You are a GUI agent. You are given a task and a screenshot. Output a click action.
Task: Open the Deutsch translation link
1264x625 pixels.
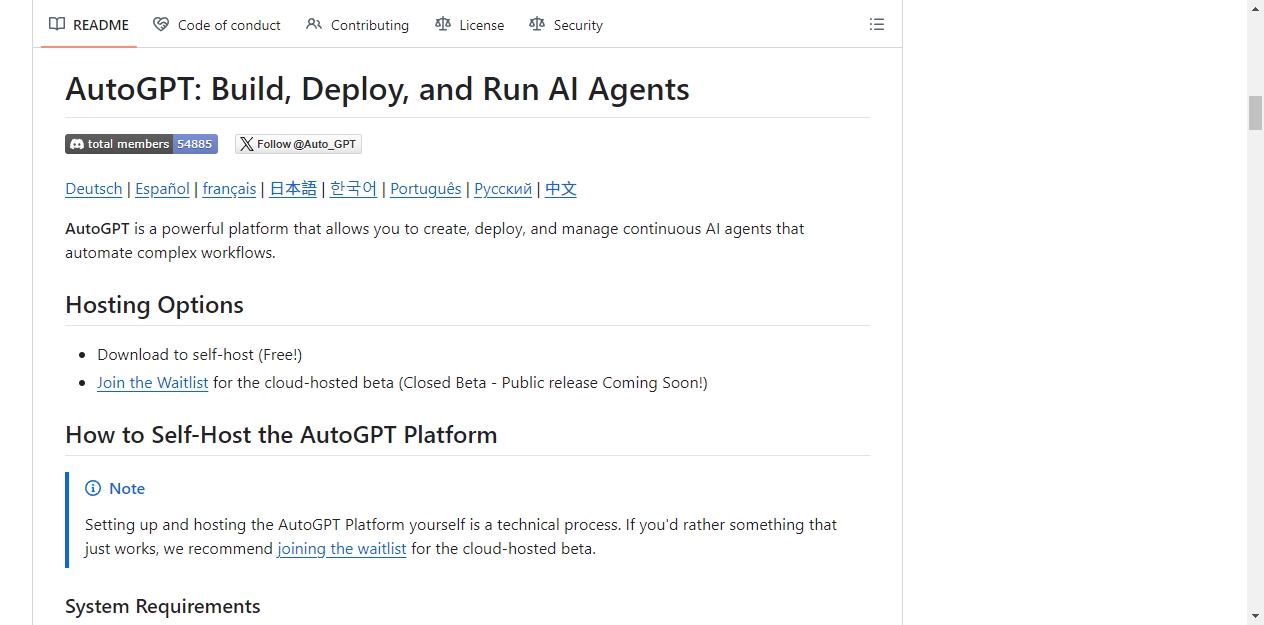(x=94, y=189)
